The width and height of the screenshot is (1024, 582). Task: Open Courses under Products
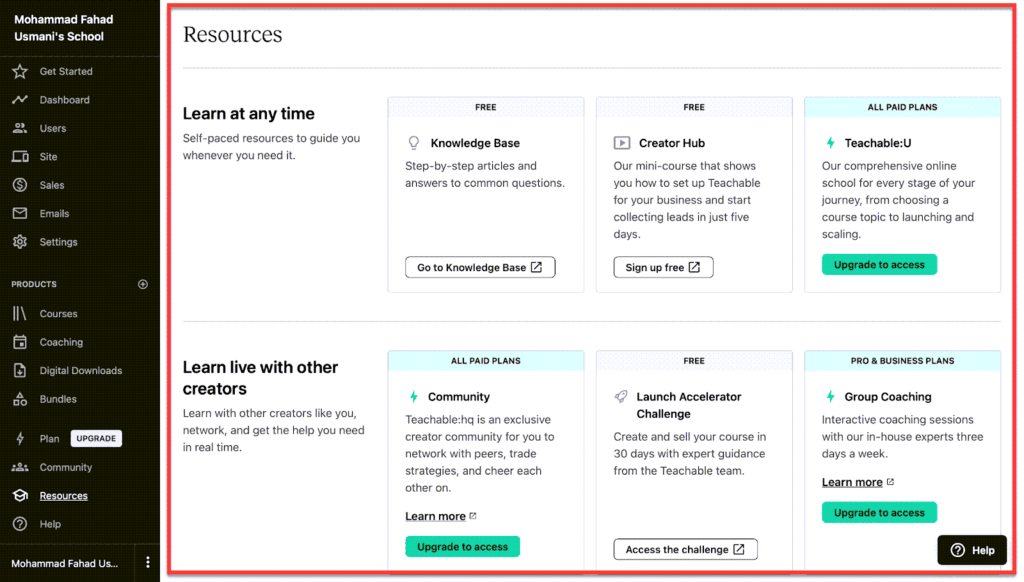58,314
